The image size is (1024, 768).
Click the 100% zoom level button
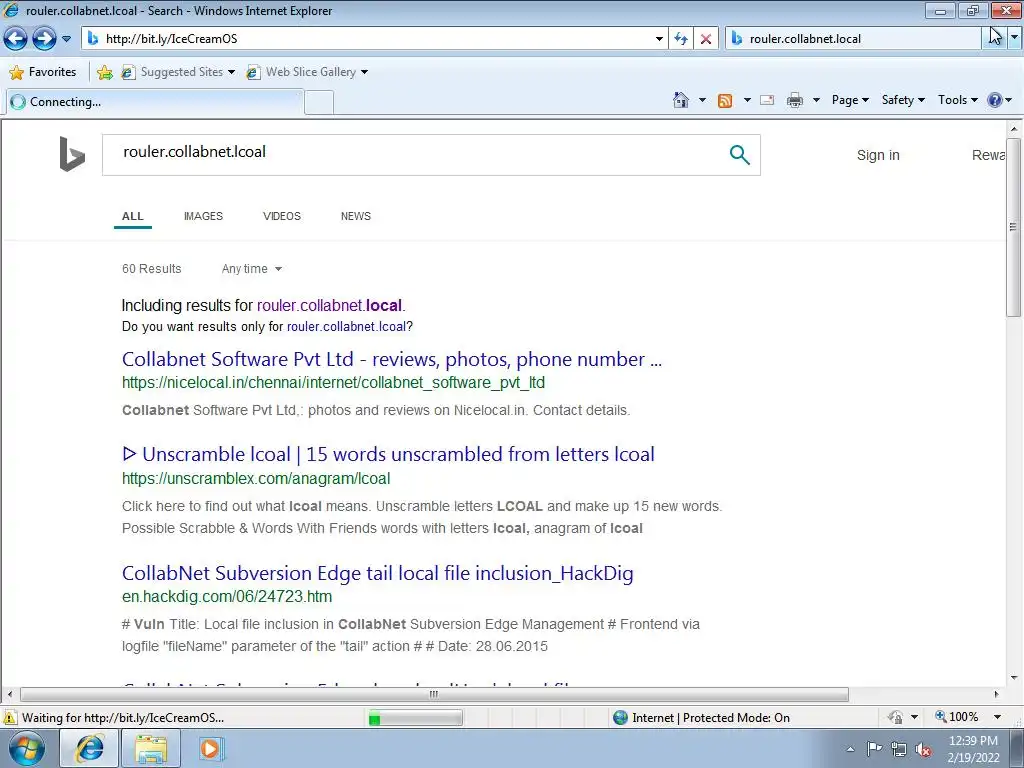957,717
